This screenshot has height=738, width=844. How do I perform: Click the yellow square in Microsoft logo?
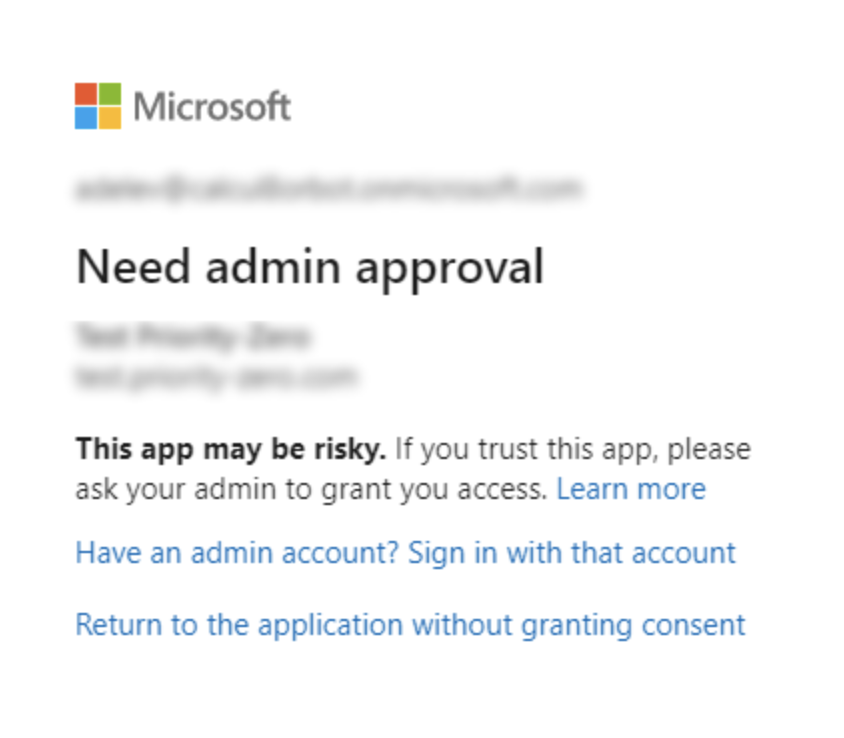110,118
